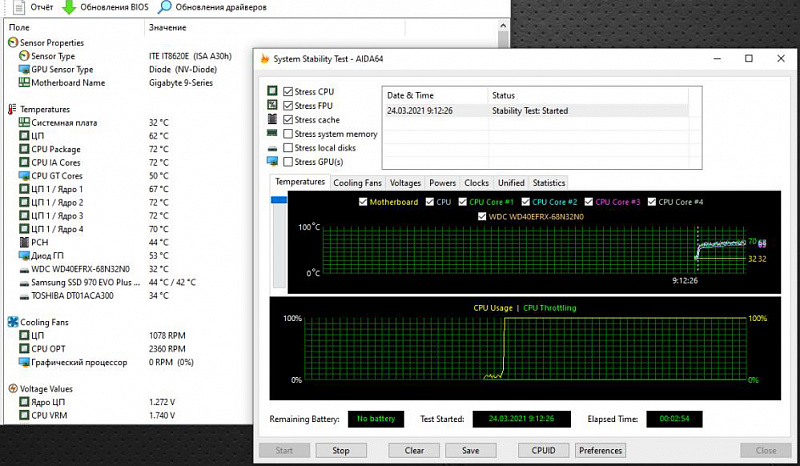Switch to the Cooling Fans tab
The height and width of the screenshot is (466, 800).
[x=357, y=183]
